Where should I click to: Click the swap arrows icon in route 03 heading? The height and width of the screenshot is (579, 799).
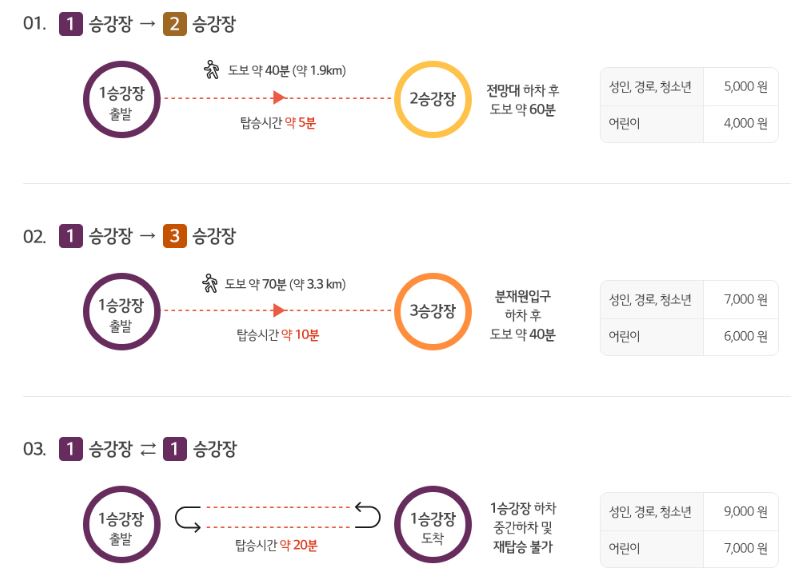pos(148,450)
